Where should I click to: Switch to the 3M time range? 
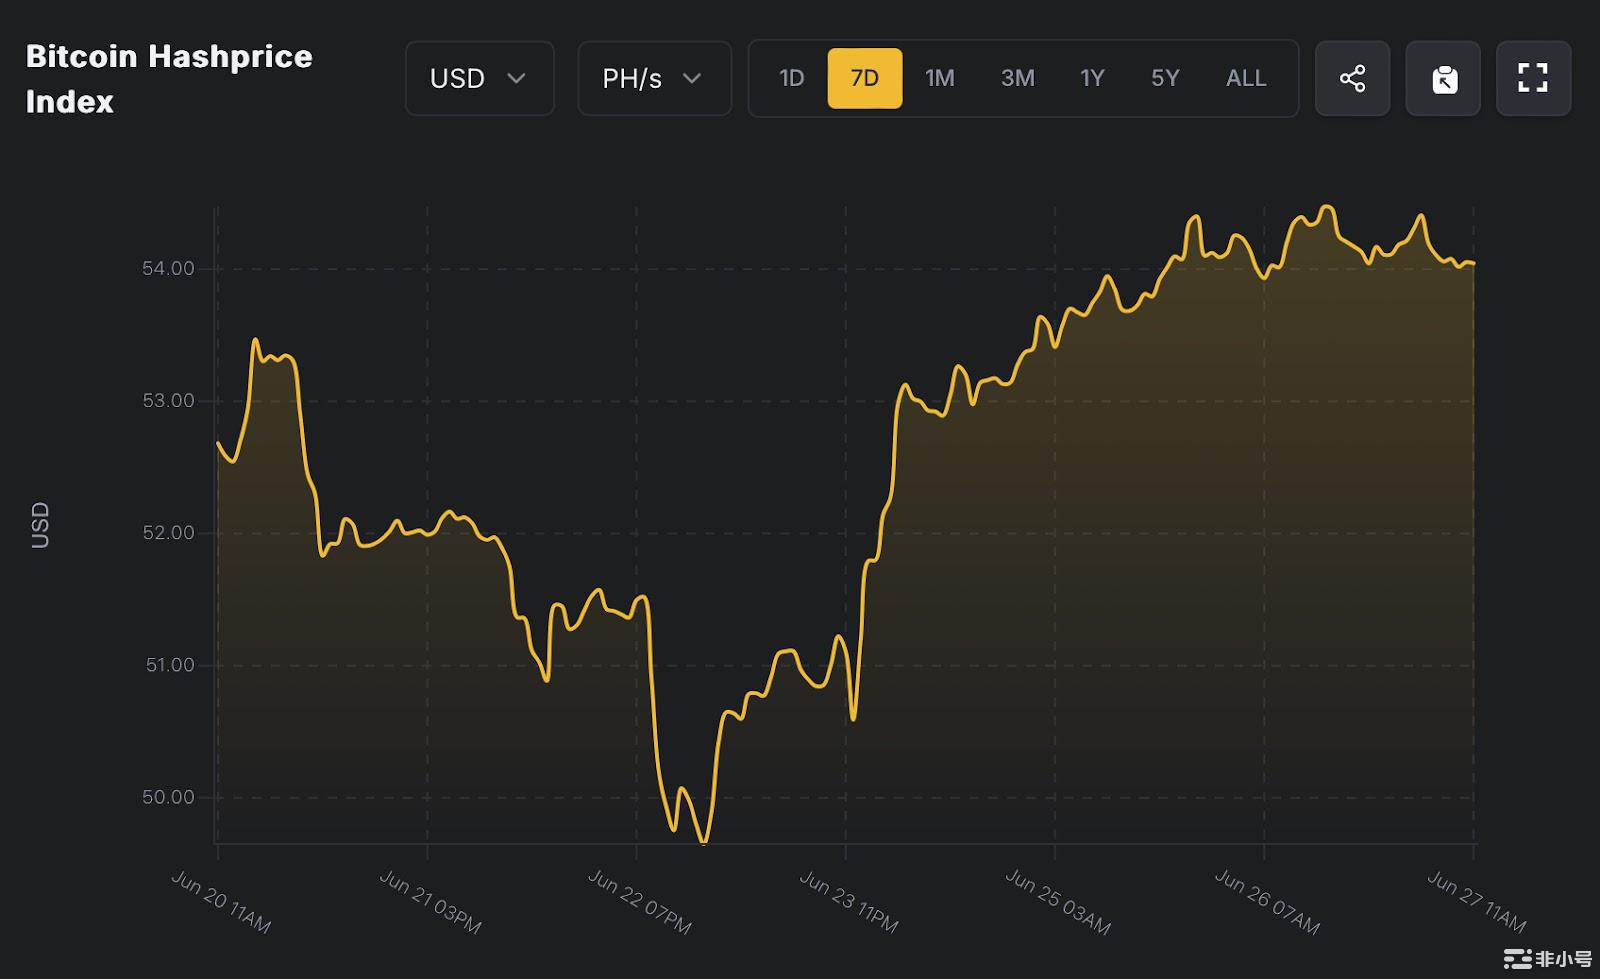pos(1017,78)
